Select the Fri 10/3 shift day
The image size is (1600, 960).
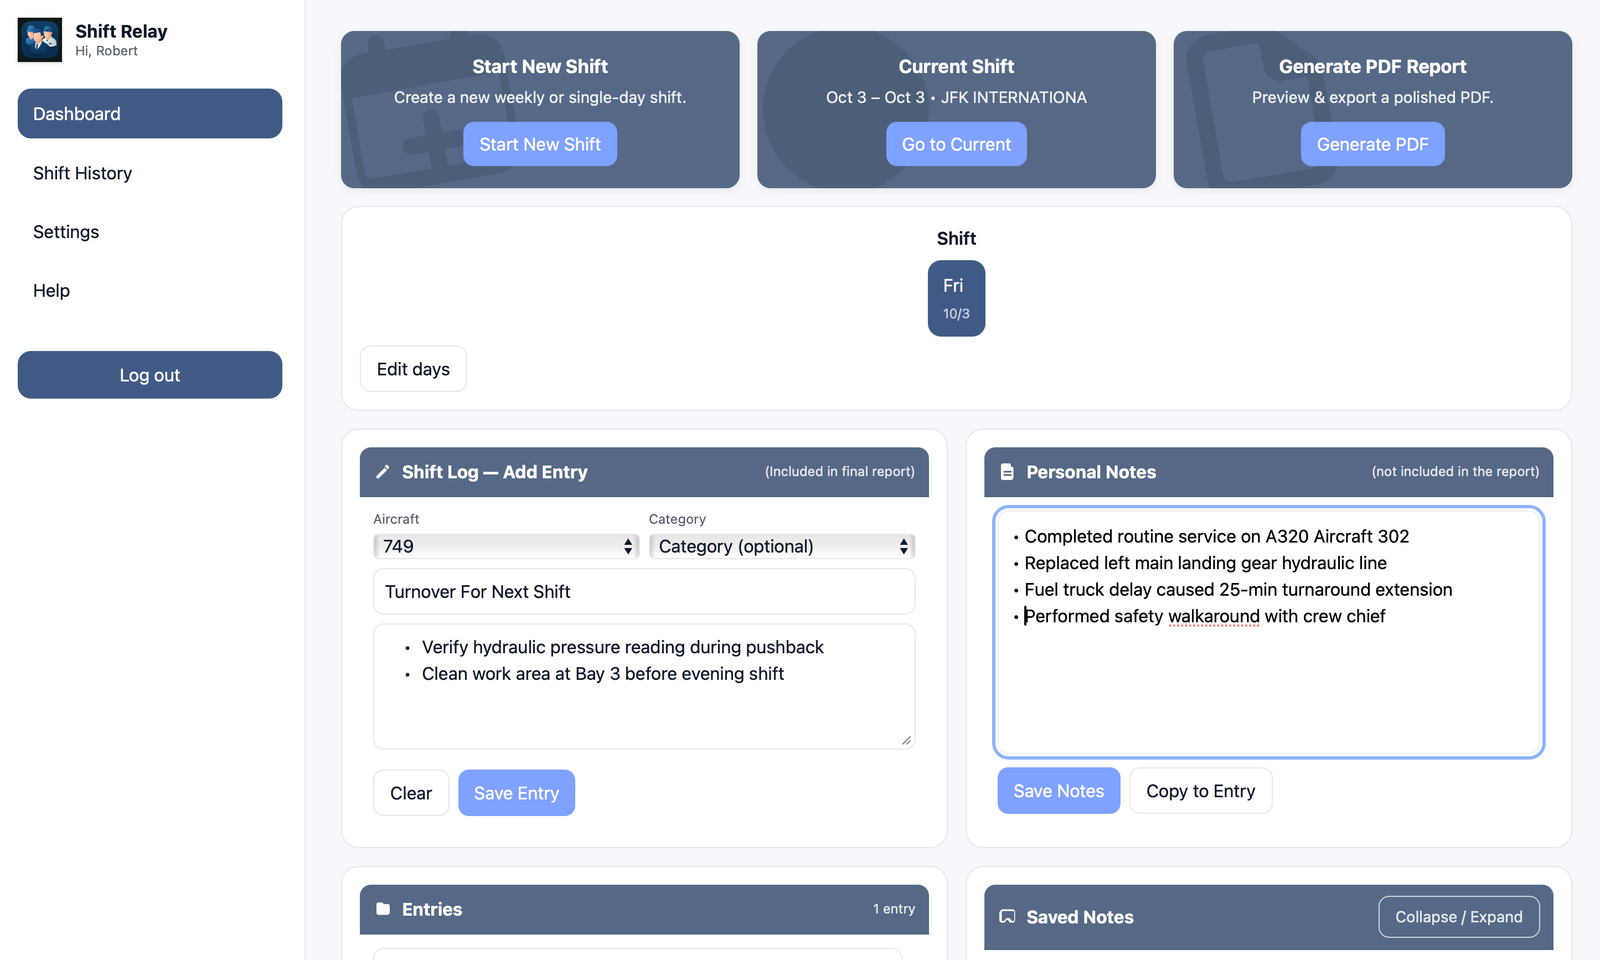click(x=955, y=298)
